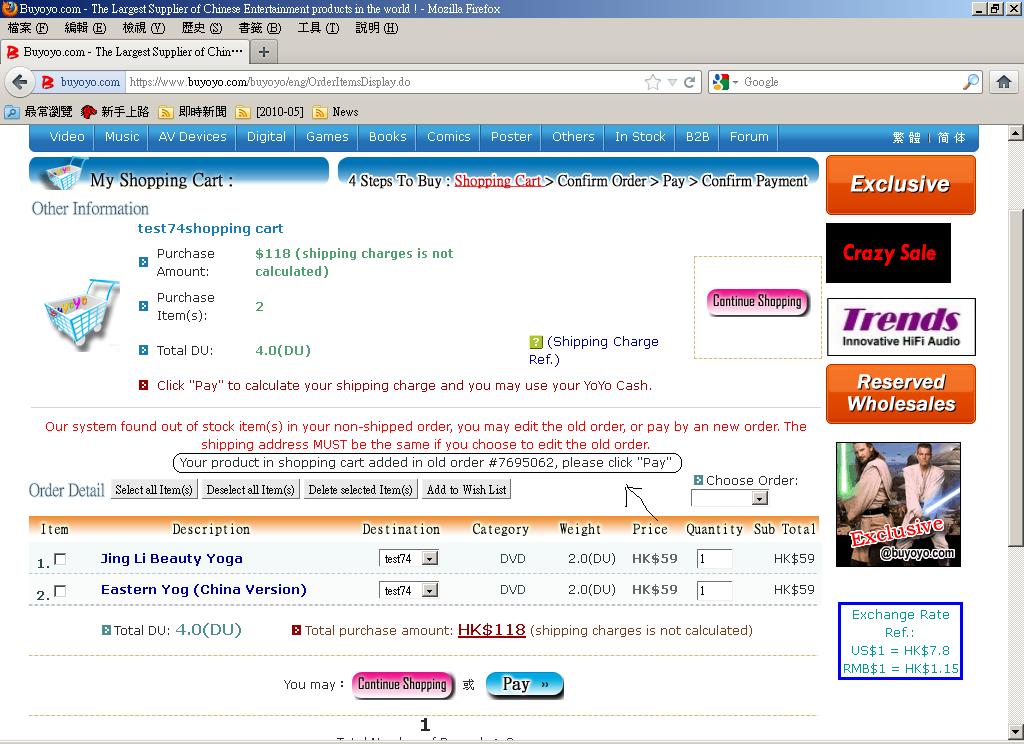Click Add to Wish List button

(x=466, y=490)
